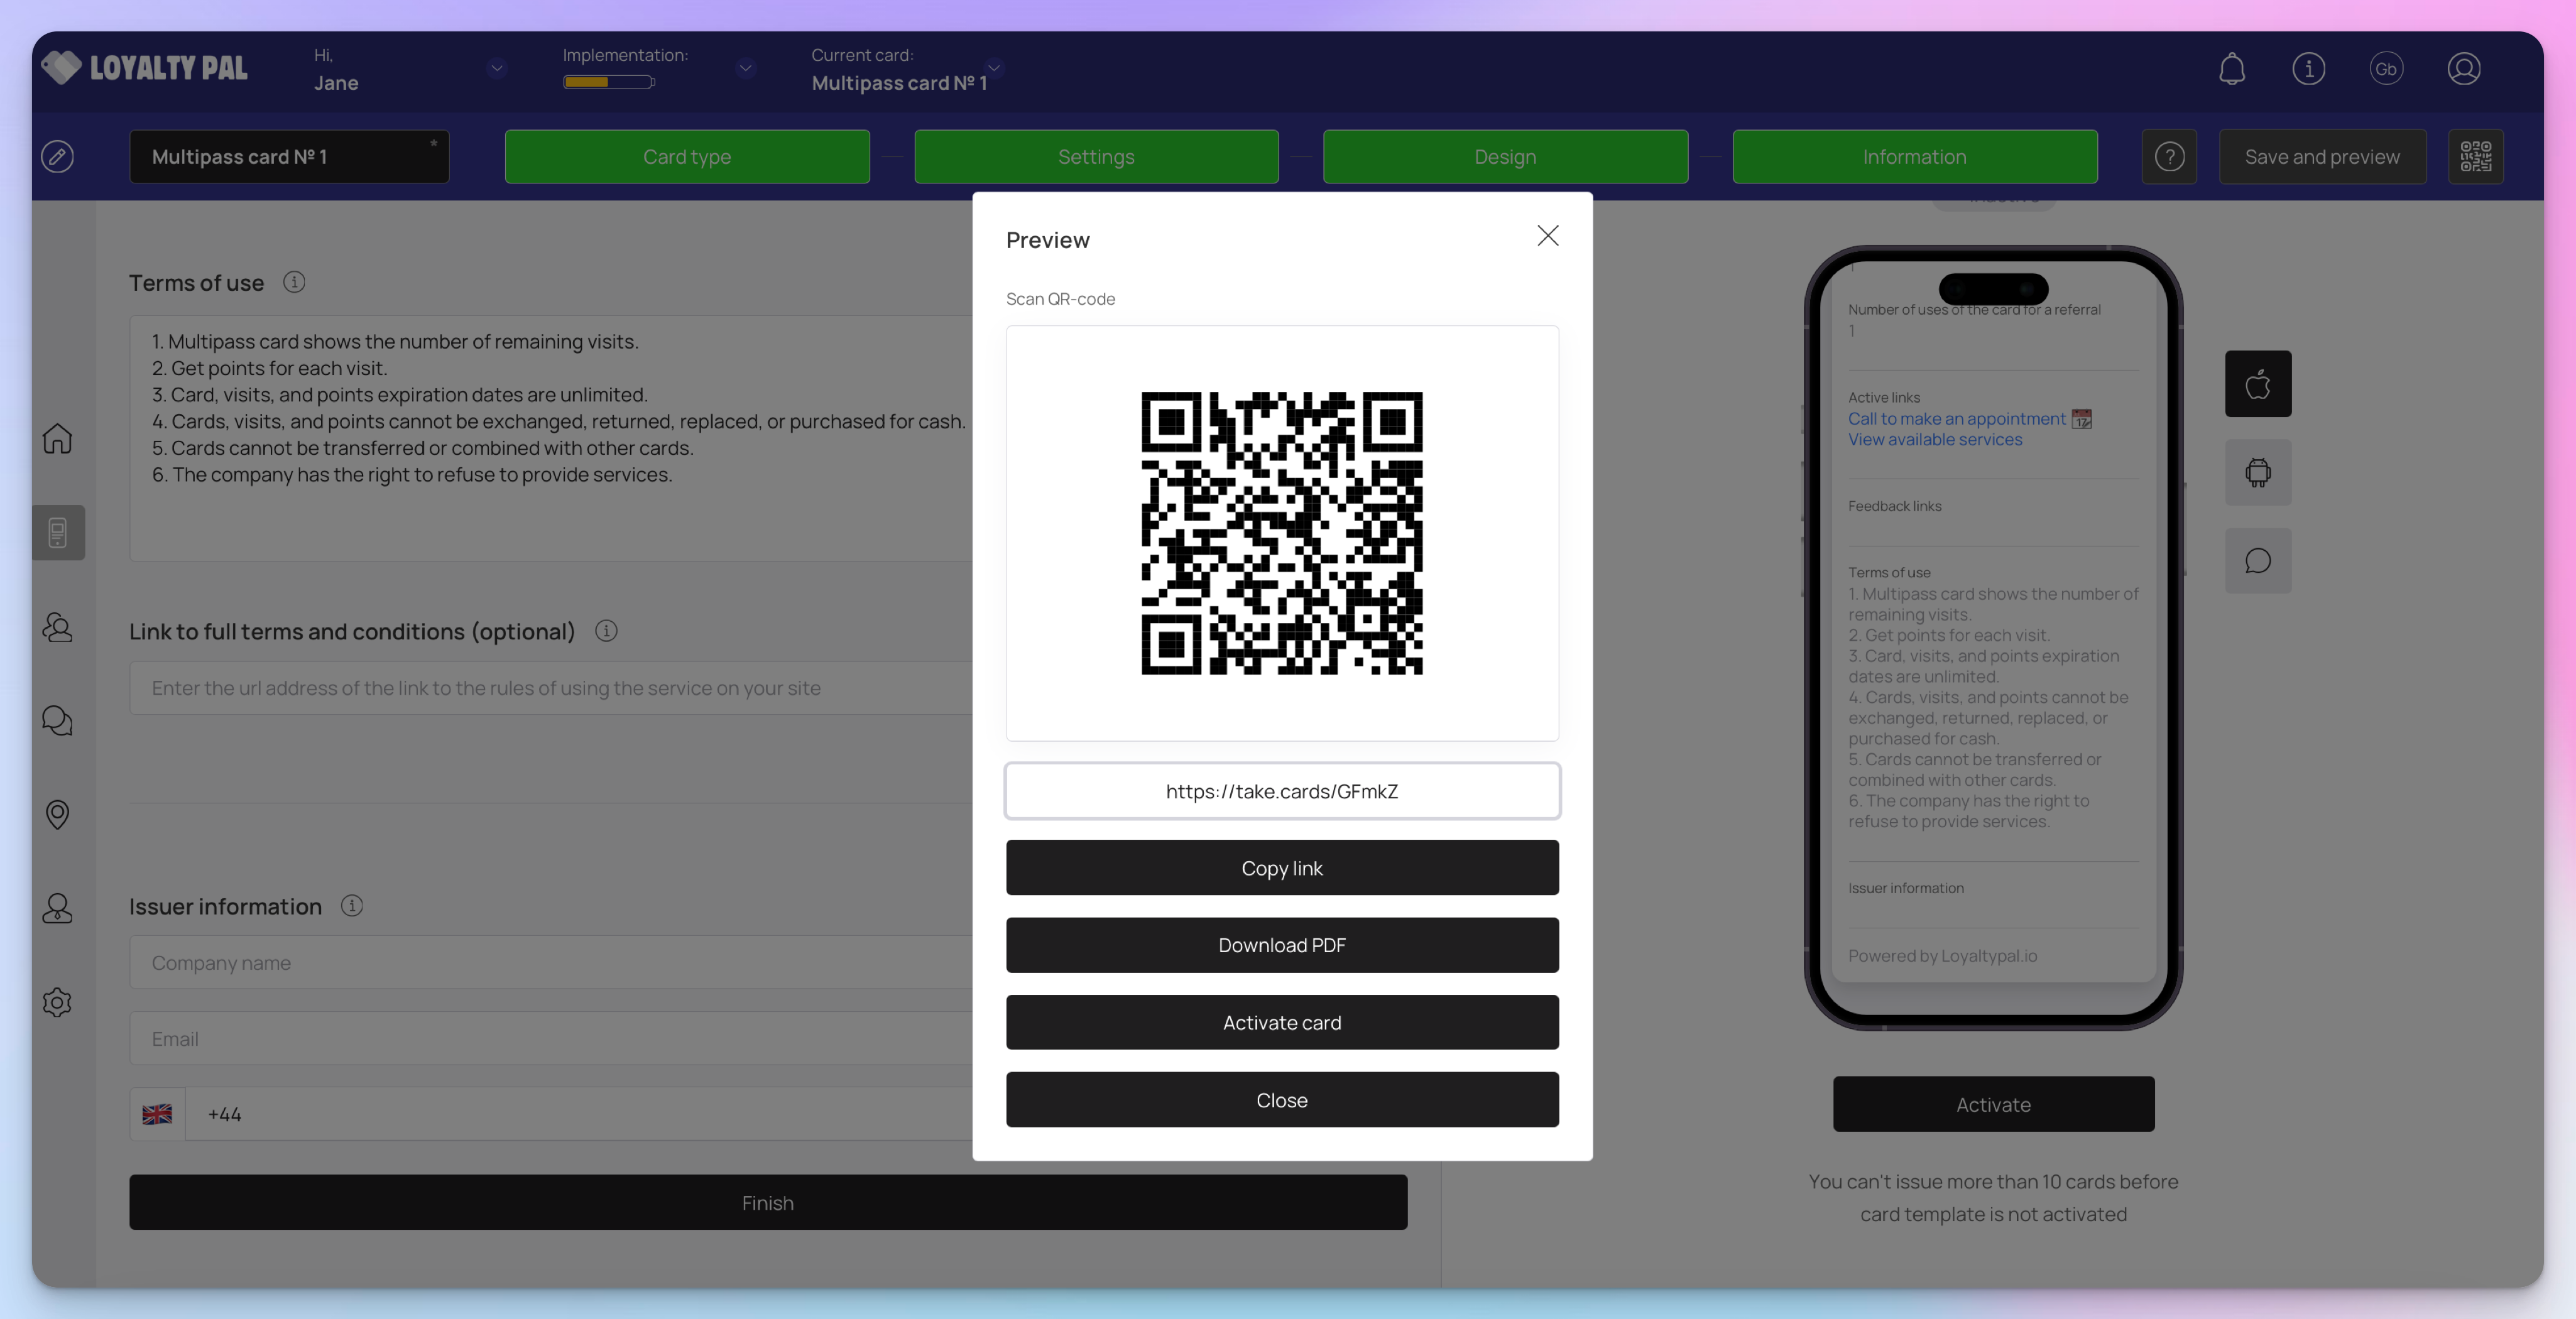Screen dimensions: 2576x1319
Task: Expand the Implementation progress dropdown
Action: 745,69
